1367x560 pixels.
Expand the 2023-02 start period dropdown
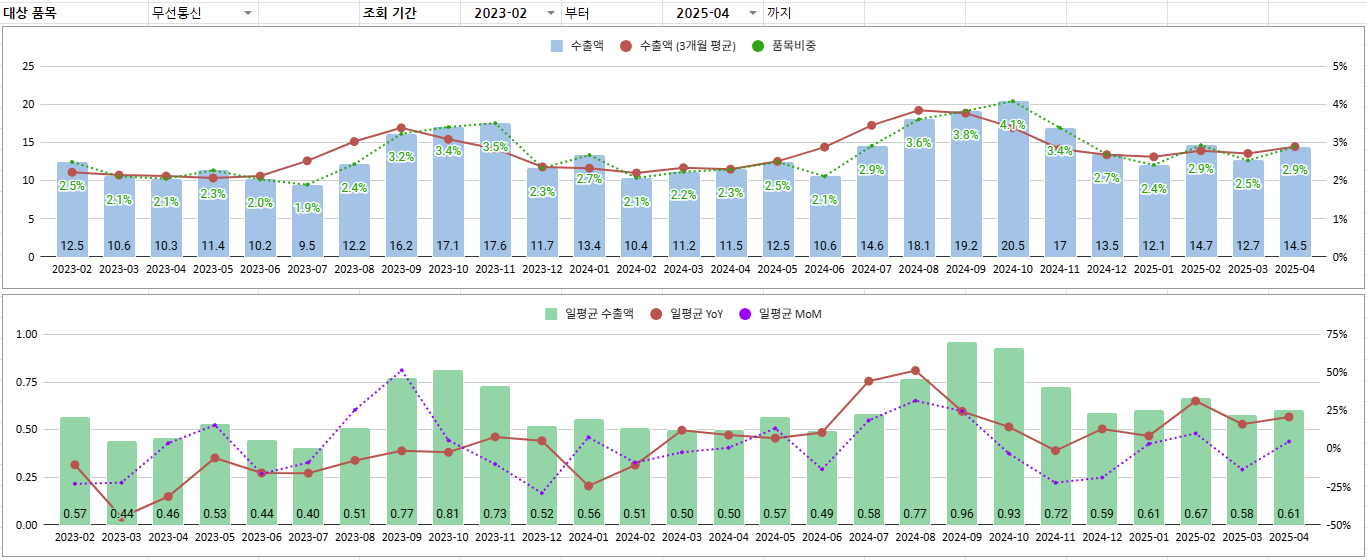(550, 13)
